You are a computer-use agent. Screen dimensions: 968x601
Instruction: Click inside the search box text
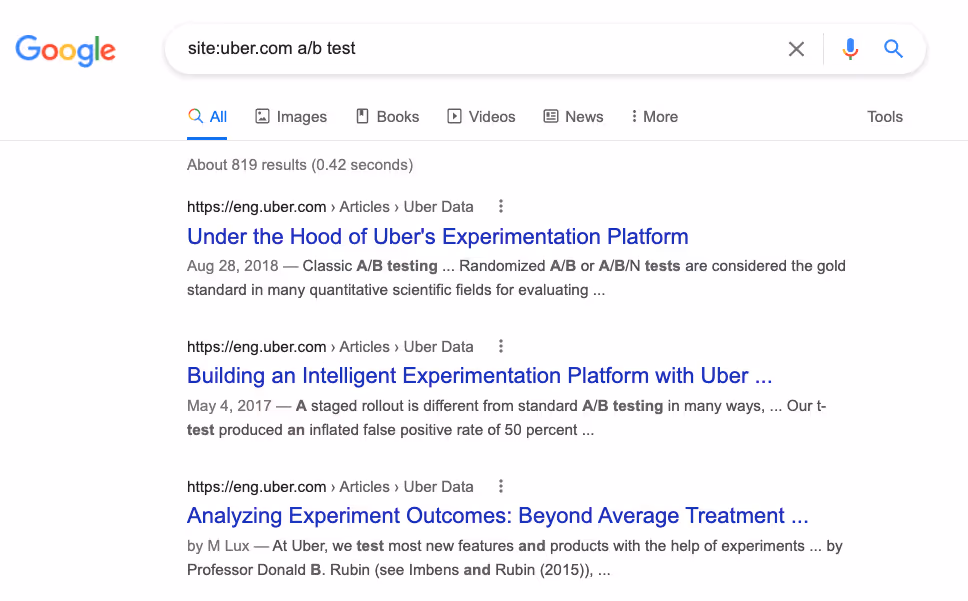click(272, 48)
